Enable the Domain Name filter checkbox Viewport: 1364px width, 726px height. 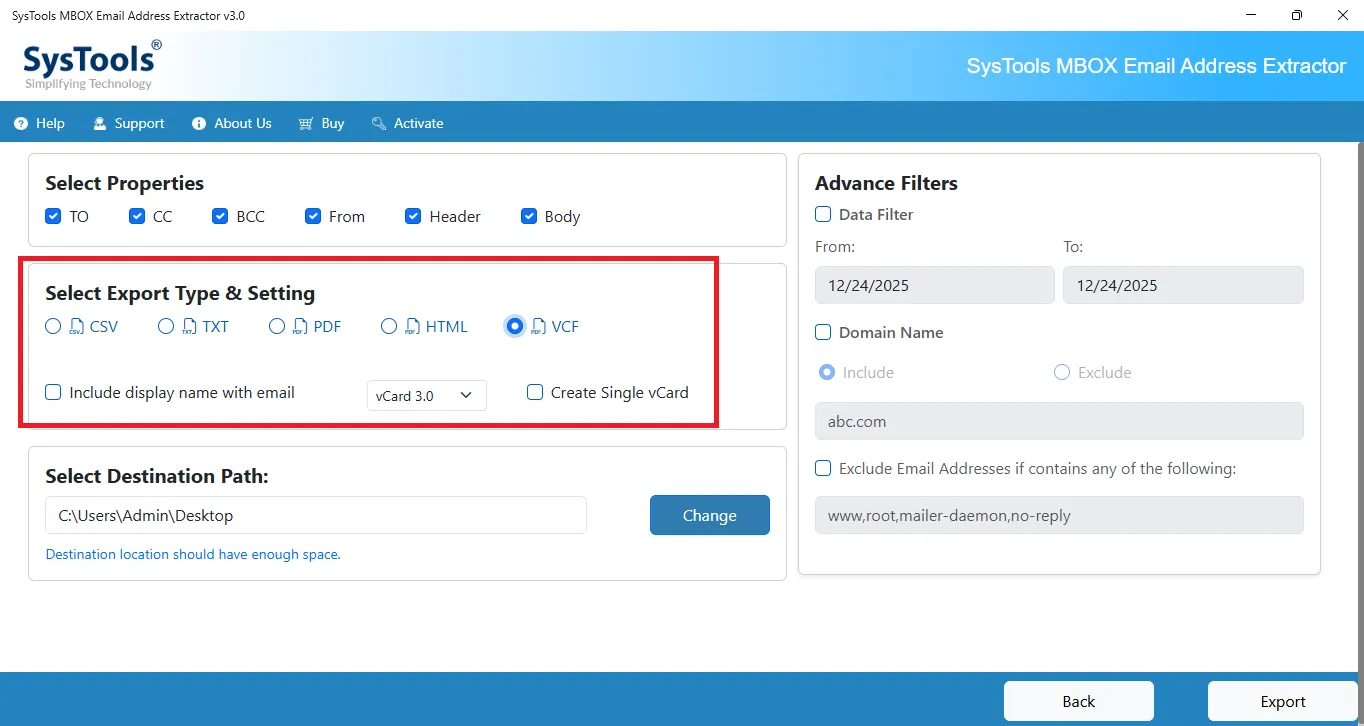(x=823, y=332)
